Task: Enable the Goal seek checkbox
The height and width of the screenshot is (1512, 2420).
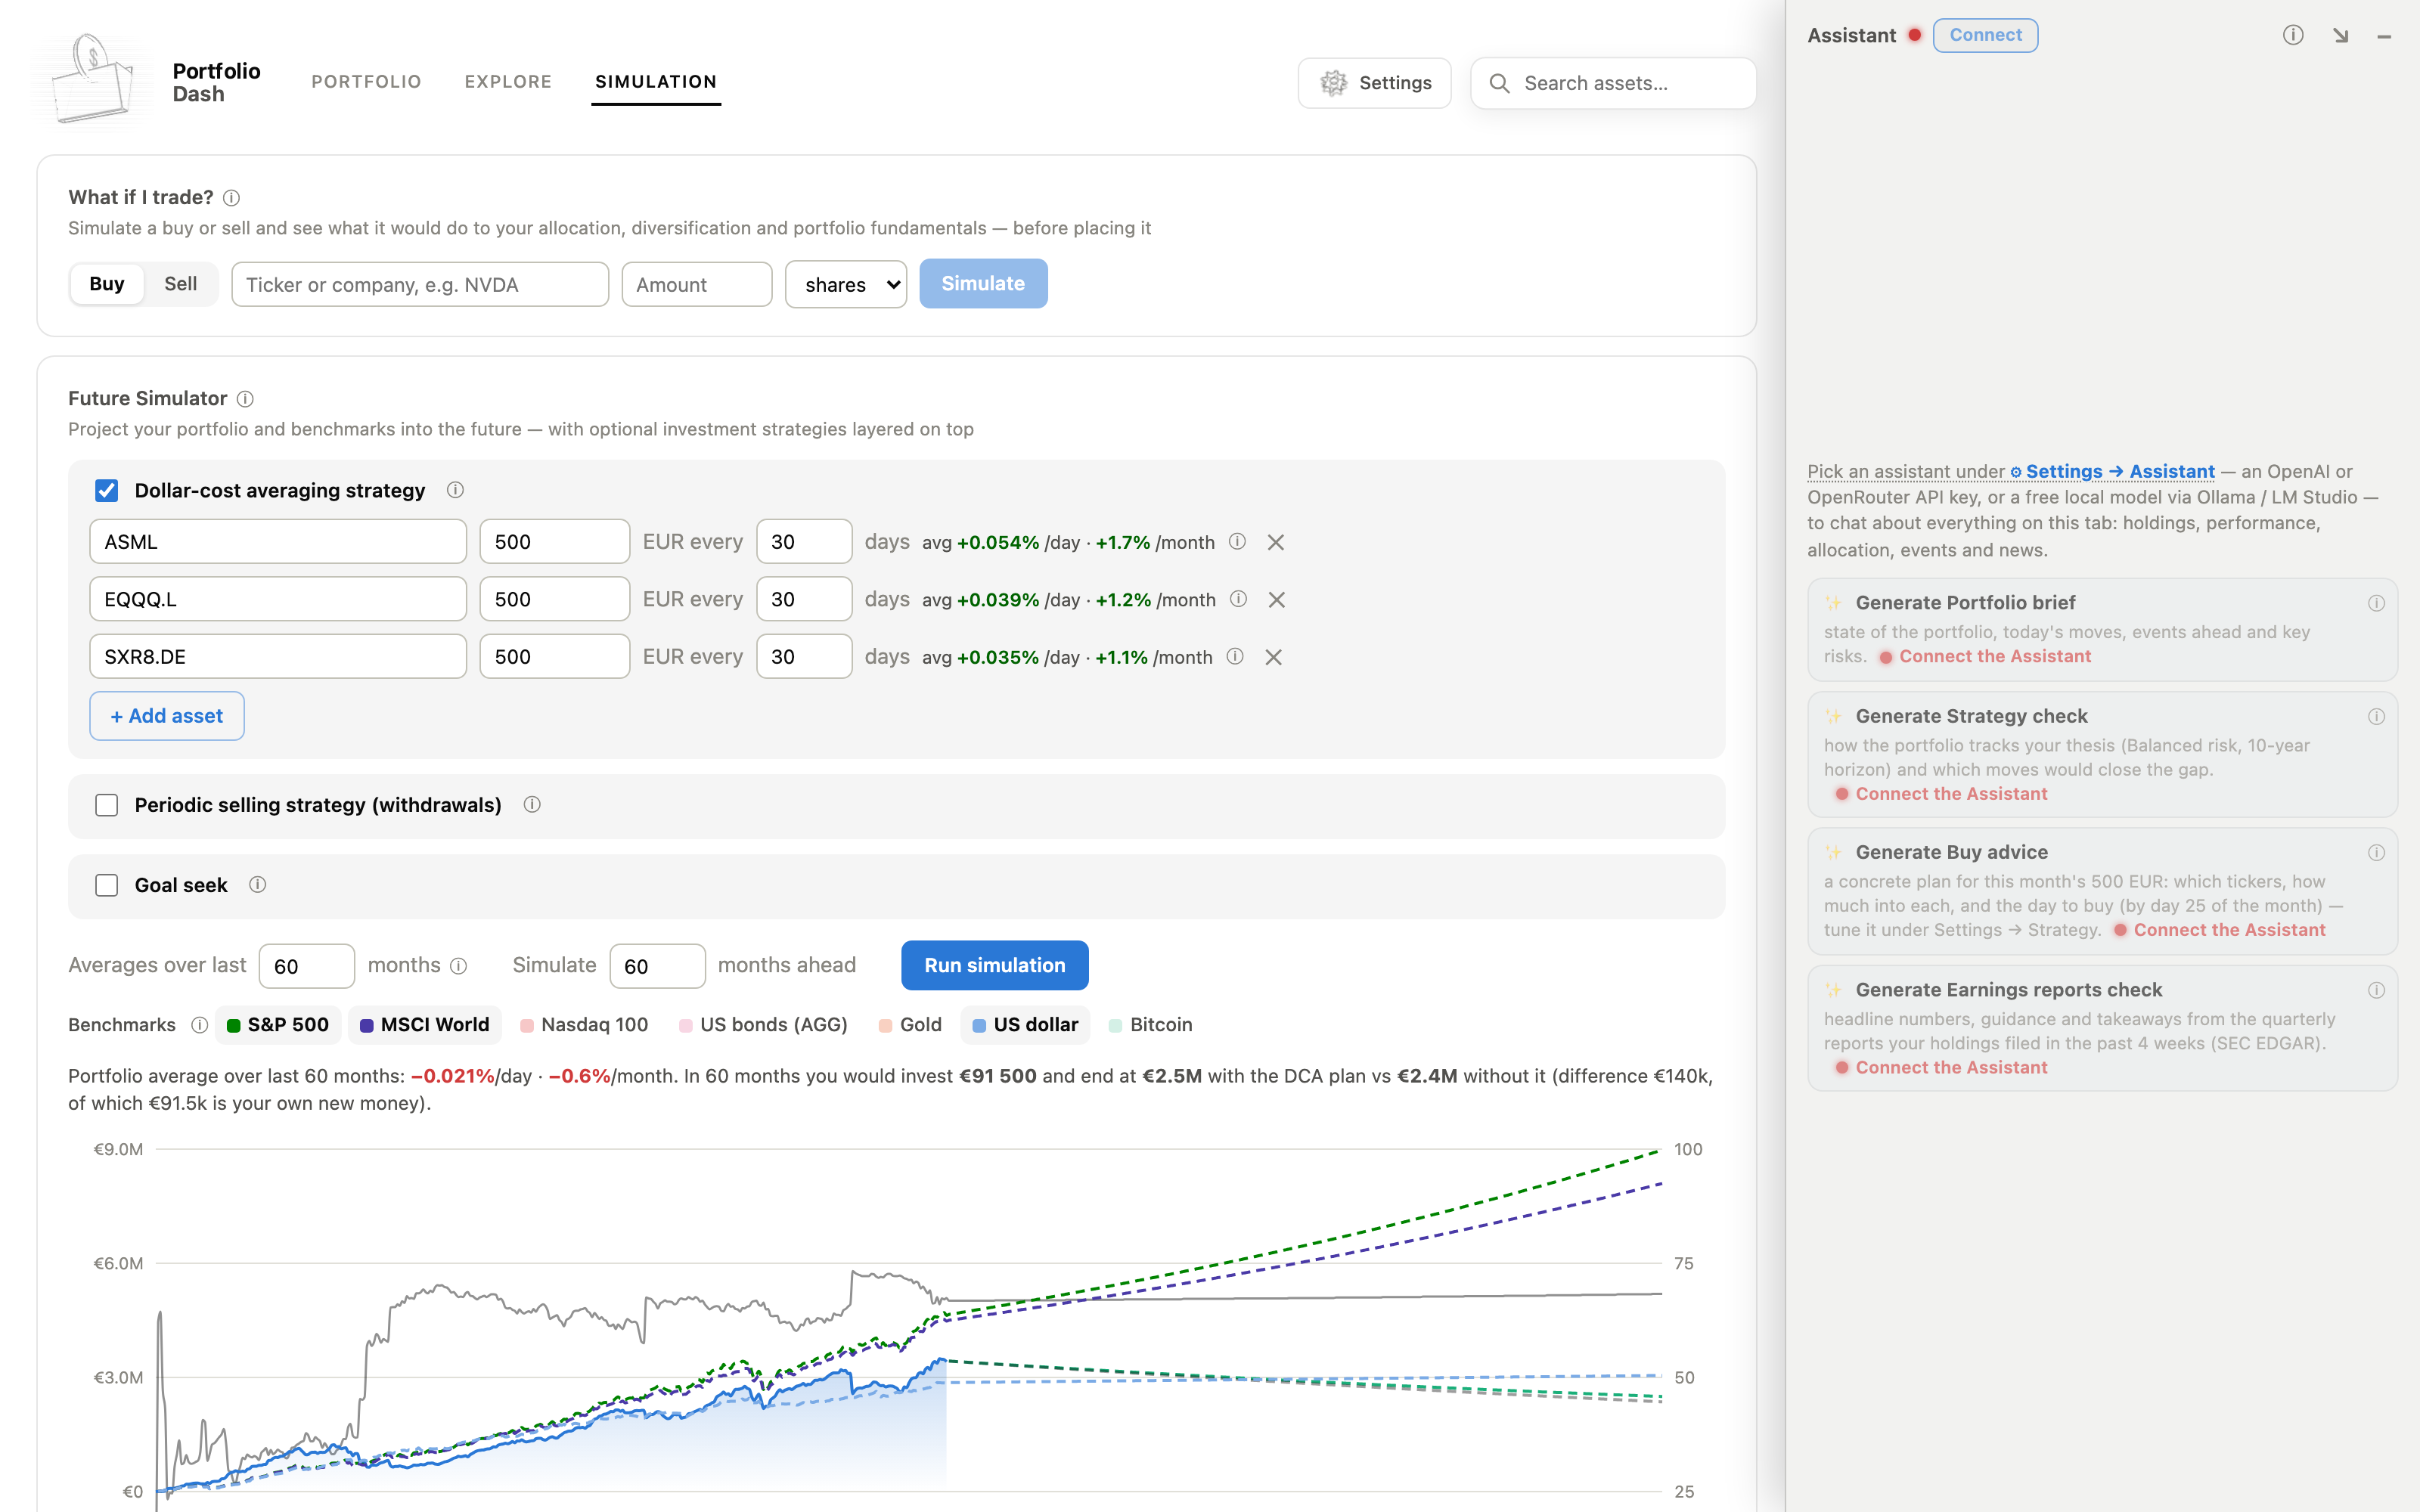Action: (106, 885)
